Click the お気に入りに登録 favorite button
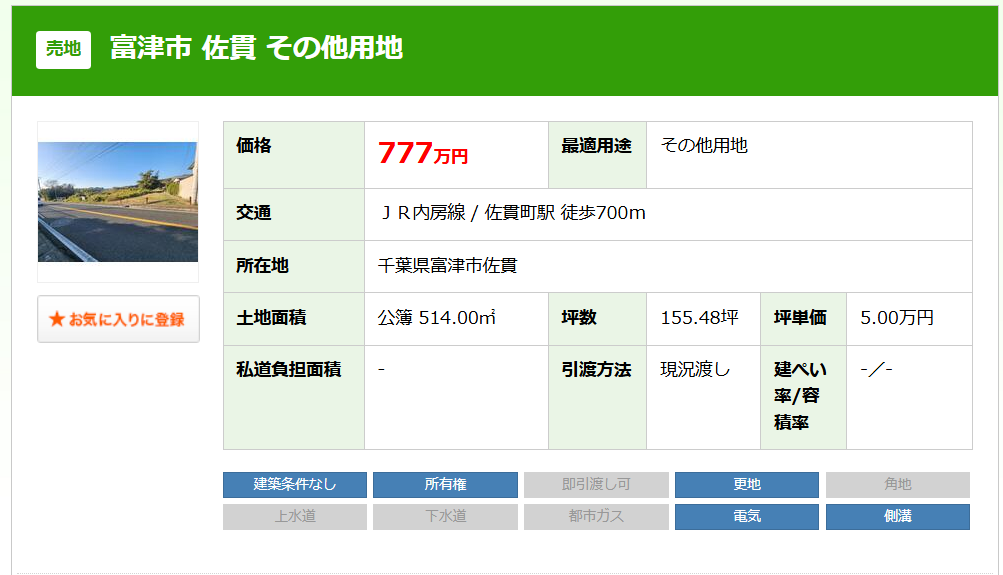Image resolution: width=1003 pixels, height=575 pixels. pos(118,319)
